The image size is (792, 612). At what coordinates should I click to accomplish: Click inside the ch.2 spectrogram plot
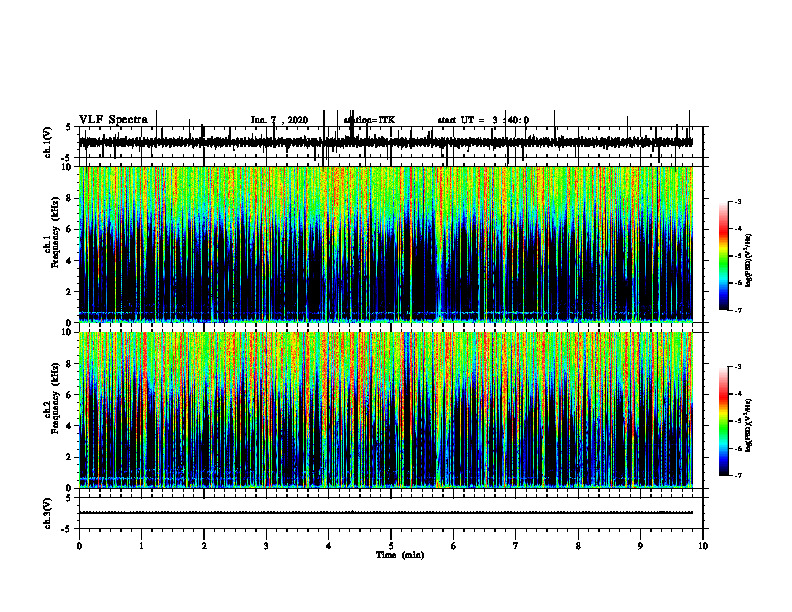(386, 410)
